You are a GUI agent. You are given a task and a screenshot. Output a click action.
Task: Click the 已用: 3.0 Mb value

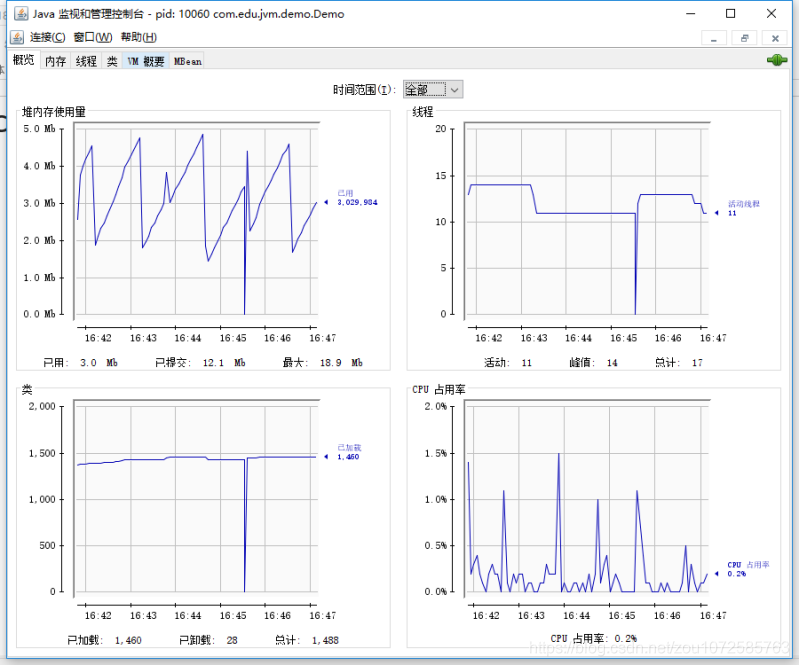click(x=81, y=363)
